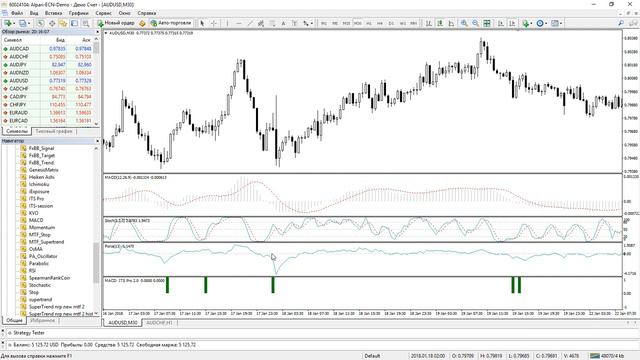Open the Вставка menu
This screenshot has height=360, width=640.
(53, 13)
